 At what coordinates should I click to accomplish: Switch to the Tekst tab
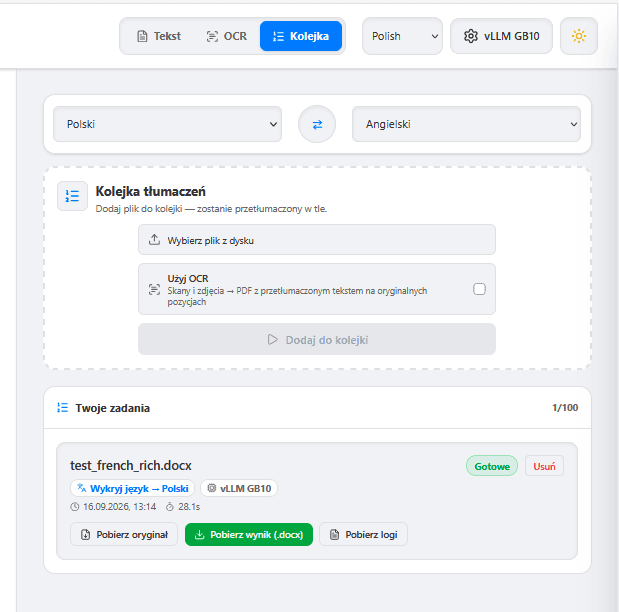pyautogui.click(x=159, y=36)
